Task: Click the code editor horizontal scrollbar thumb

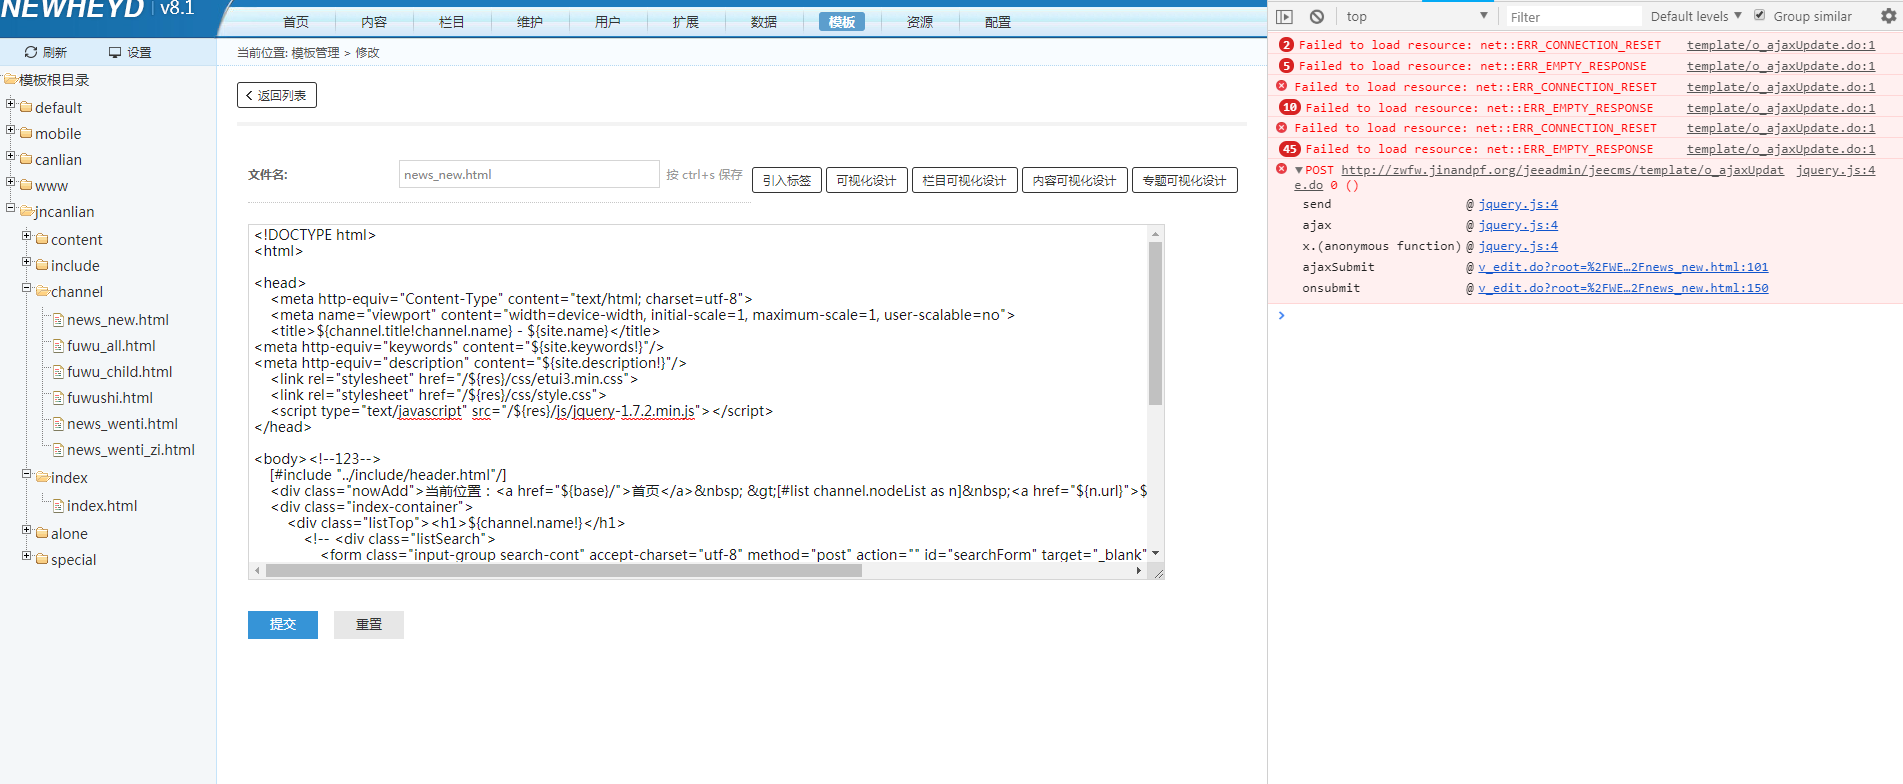Action: (564, 571)
